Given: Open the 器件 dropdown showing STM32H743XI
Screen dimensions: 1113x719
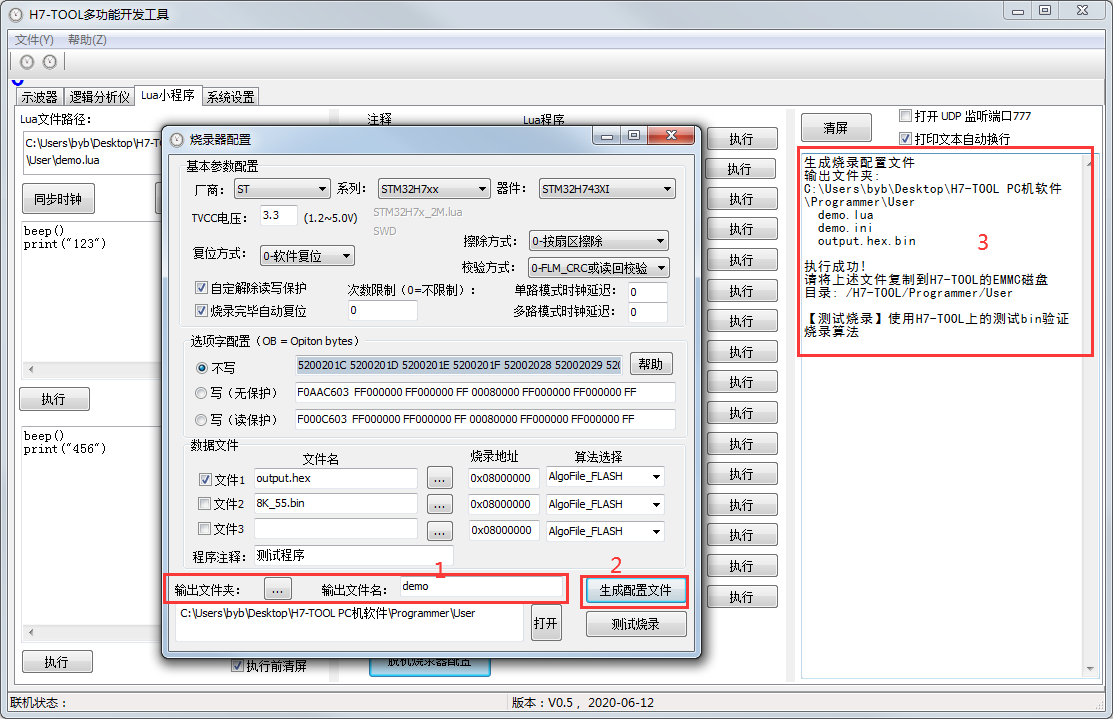Looking at the screenshot, I should [x=607, y=189].
